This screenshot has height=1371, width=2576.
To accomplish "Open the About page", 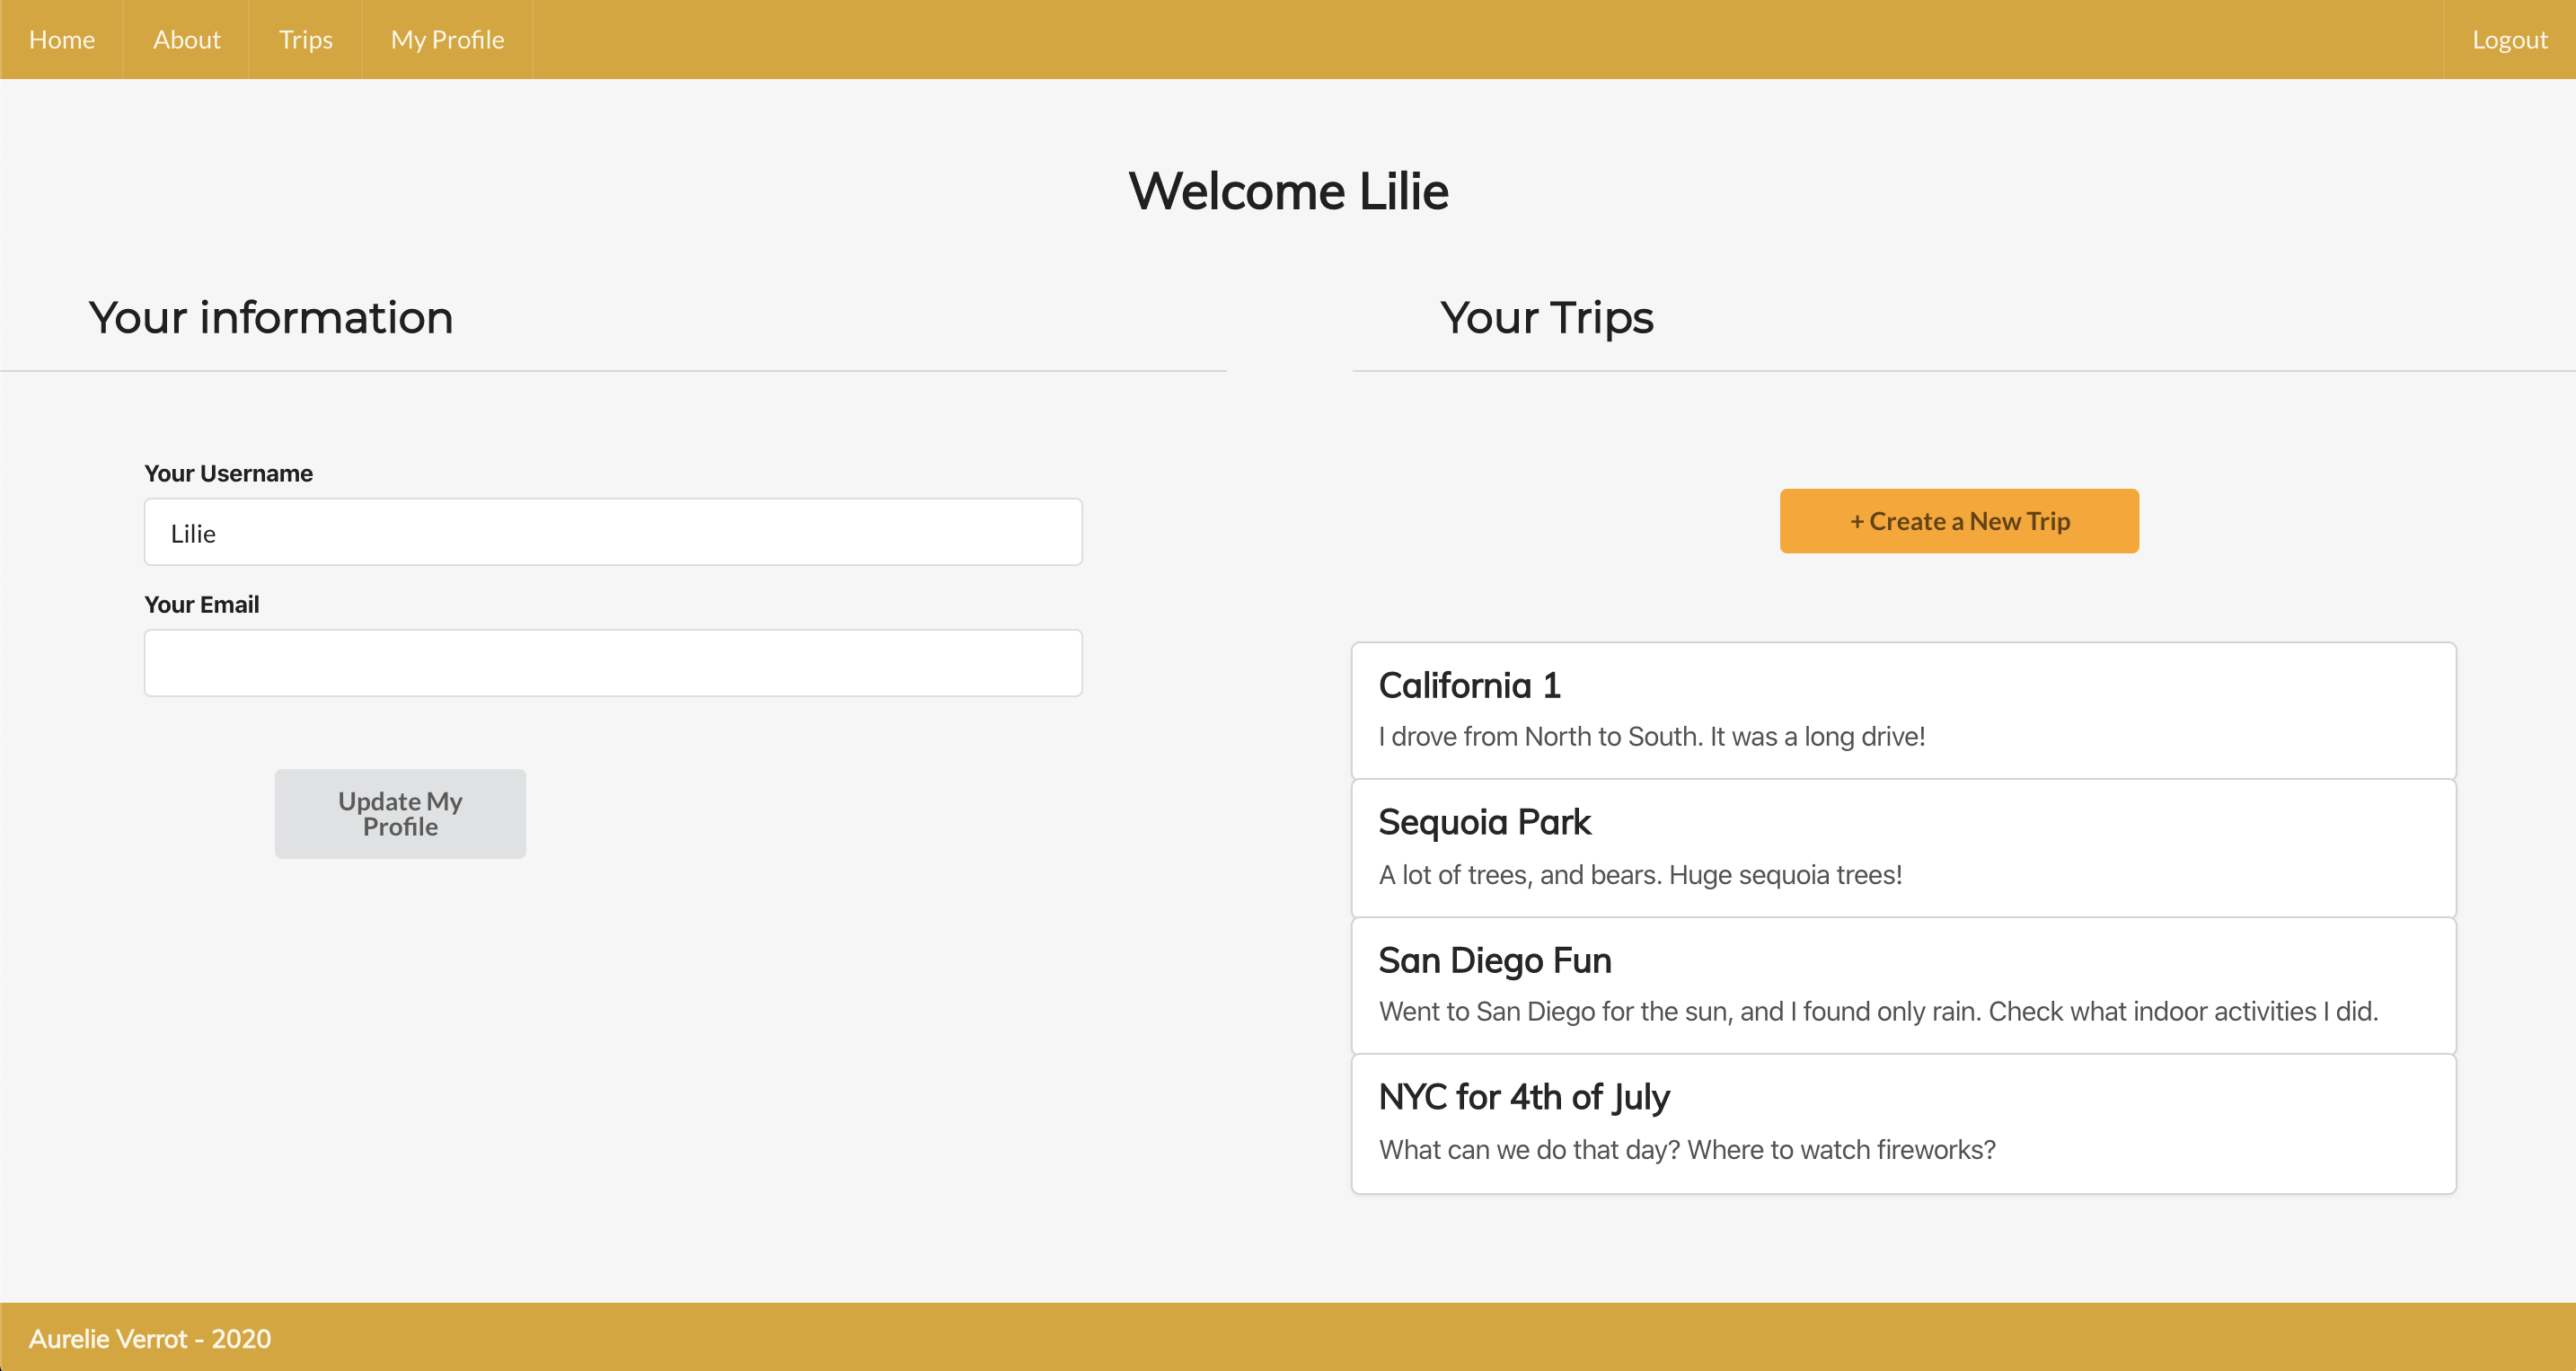I will [x=186, y=40].
